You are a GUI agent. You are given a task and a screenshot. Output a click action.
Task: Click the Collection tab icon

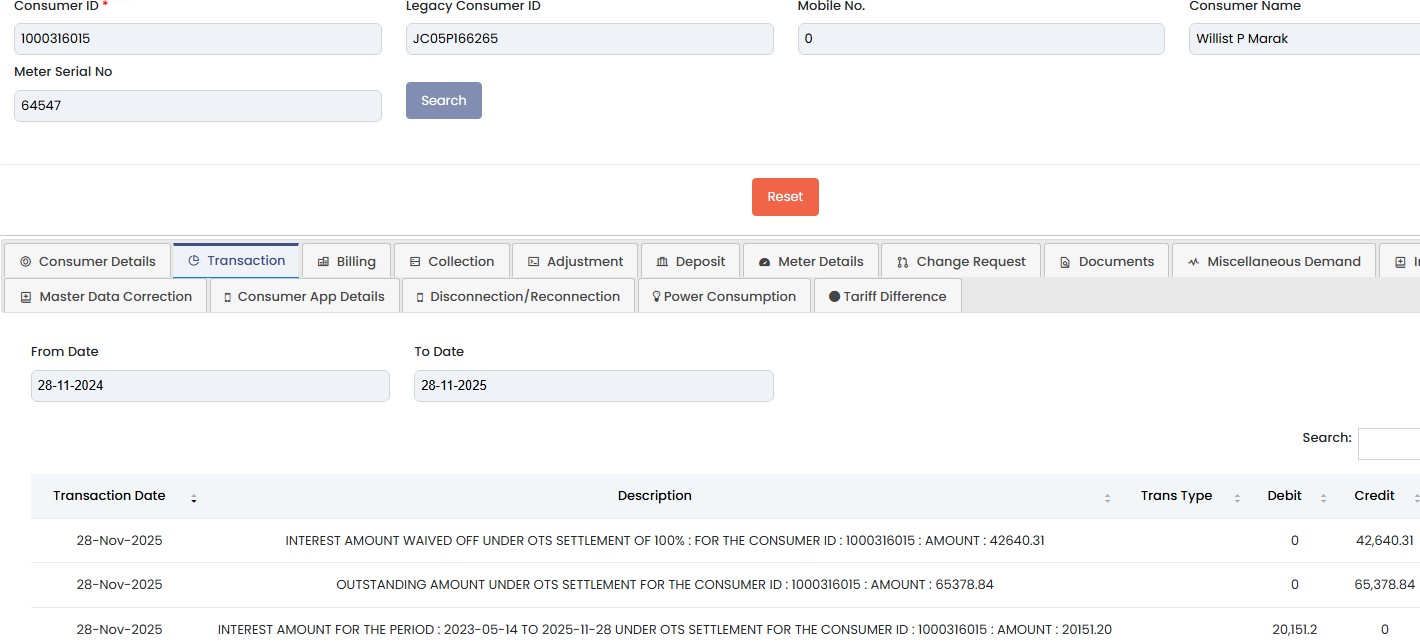pyautogui.click(x=415, y=262)
